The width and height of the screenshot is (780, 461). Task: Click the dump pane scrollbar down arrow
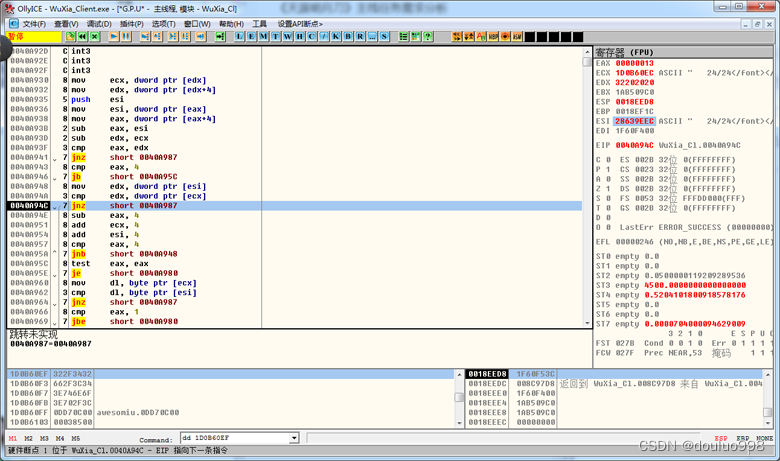pyautogui.click(x=459, y=423)
